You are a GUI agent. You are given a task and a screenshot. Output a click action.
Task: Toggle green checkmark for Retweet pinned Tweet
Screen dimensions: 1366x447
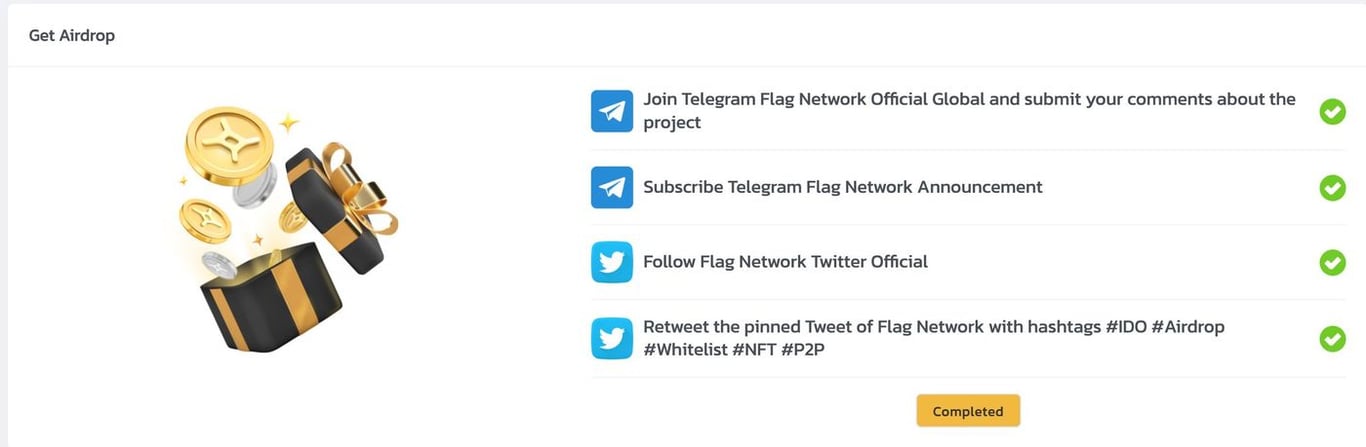[x=1332, y=338]
